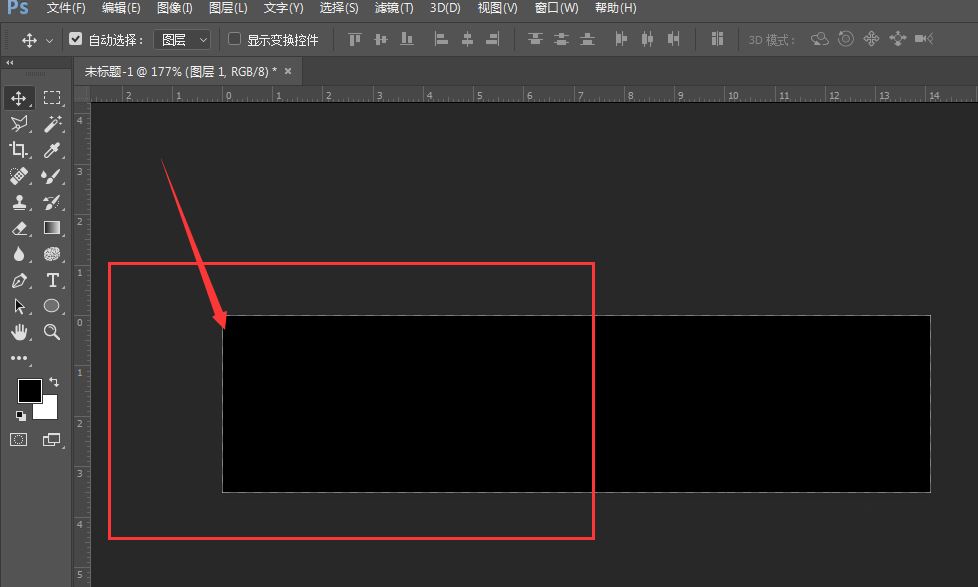Open the 文字(Y) menu
978x587 pixels.
(x=284, y=8)
